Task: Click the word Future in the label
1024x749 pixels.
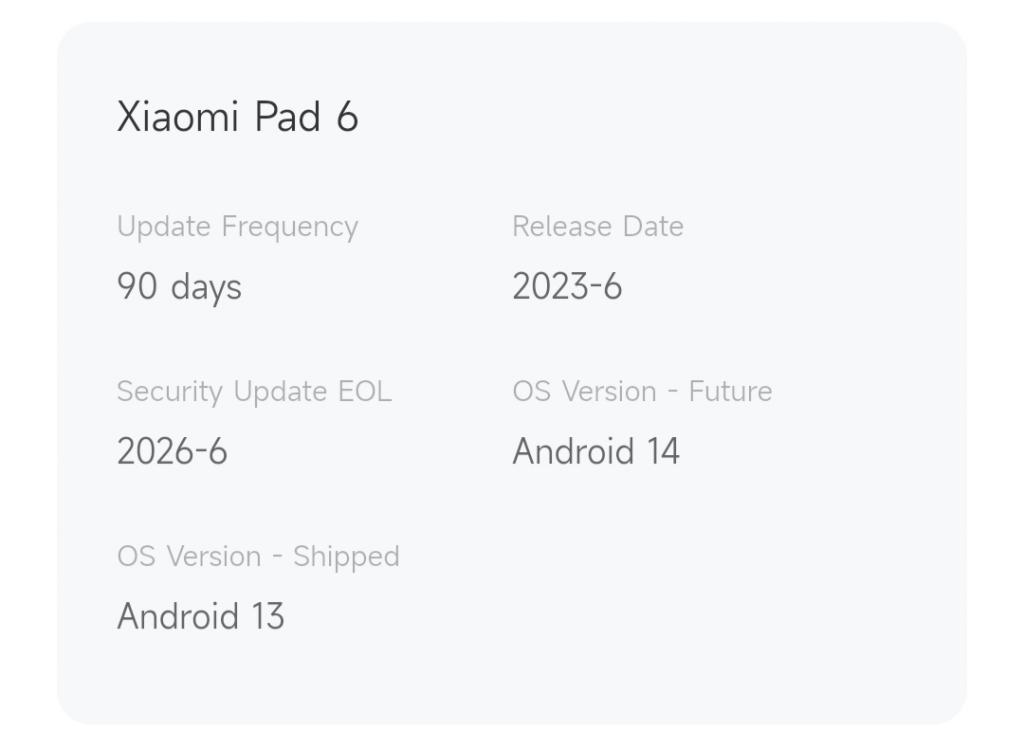Action: pyautogui.click(x=730, y=392)
